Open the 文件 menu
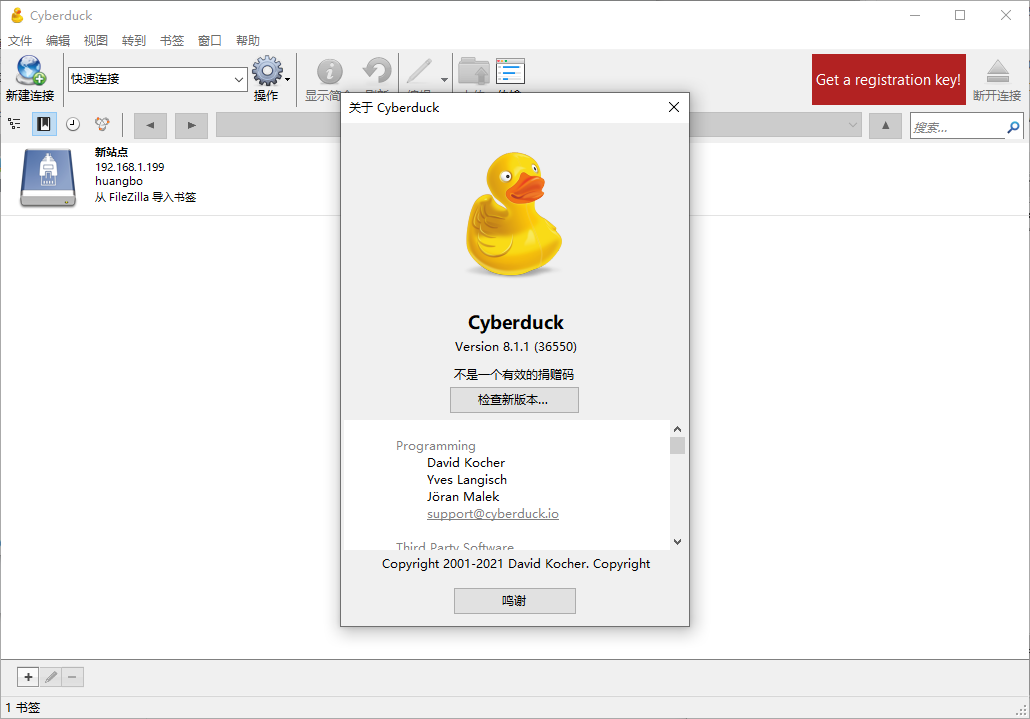This screenshot has width=1030, height=719. point(20,41)
